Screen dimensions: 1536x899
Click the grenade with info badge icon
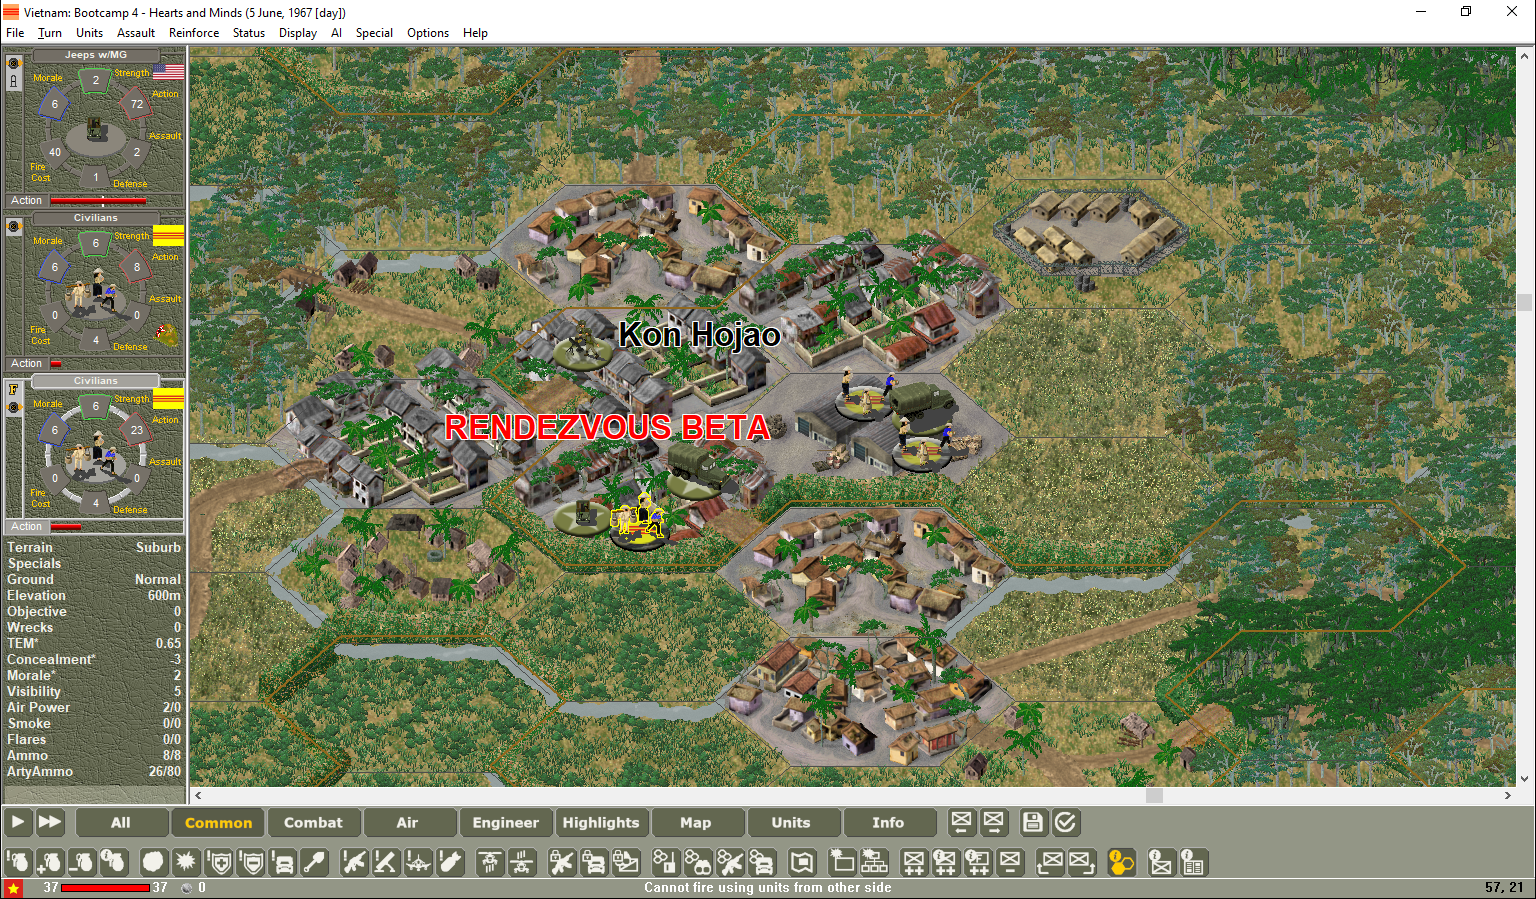114,862
